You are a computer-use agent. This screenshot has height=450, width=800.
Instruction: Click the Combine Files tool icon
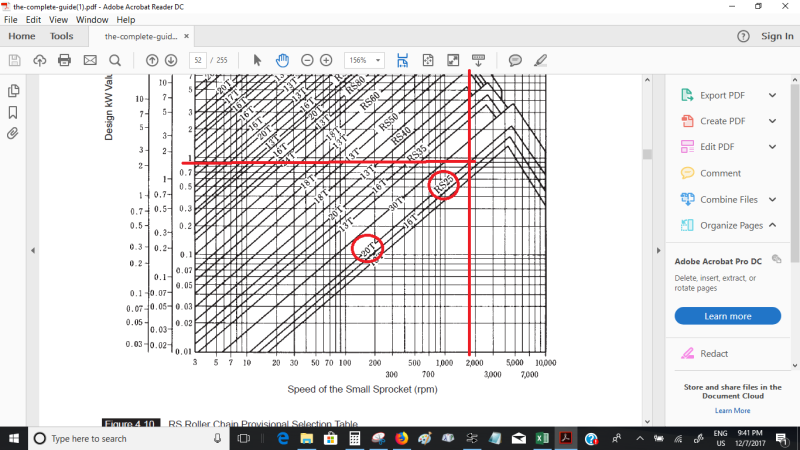(687, 199)
